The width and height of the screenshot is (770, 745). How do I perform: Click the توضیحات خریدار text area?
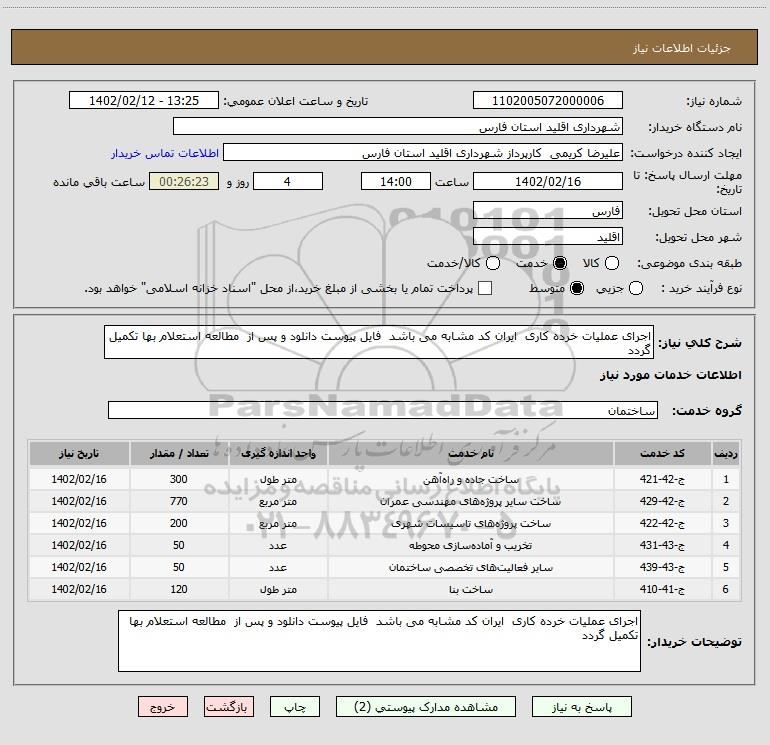click(379, 641)
